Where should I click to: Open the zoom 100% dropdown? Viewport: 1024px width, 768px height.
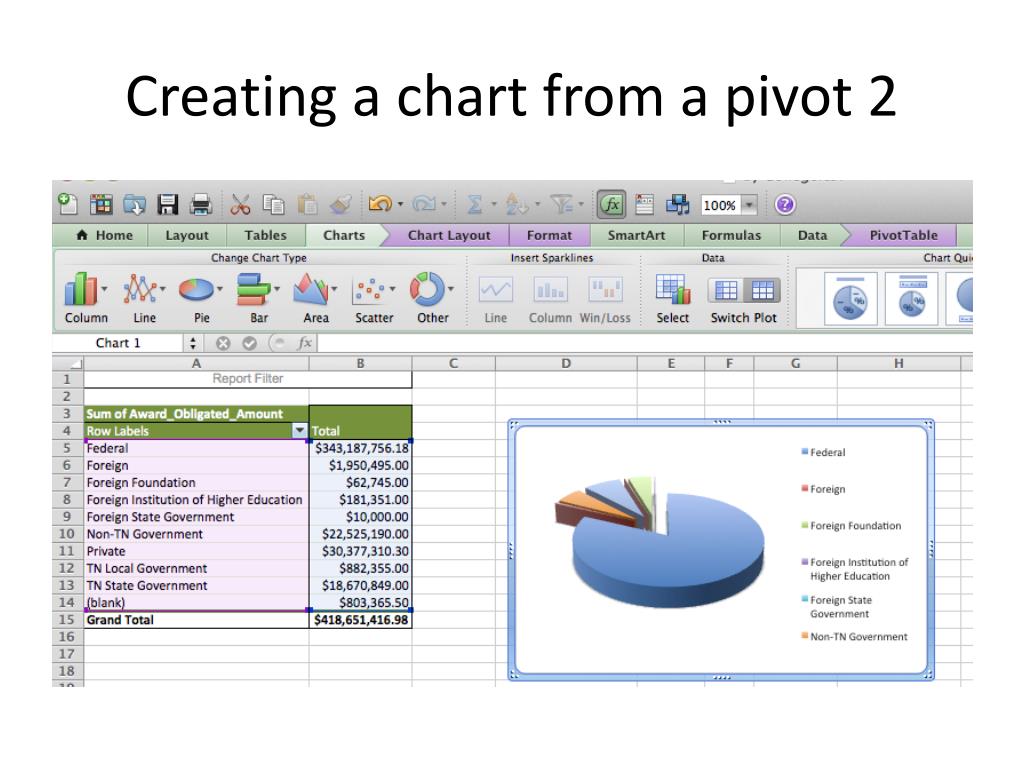[750, 205]
